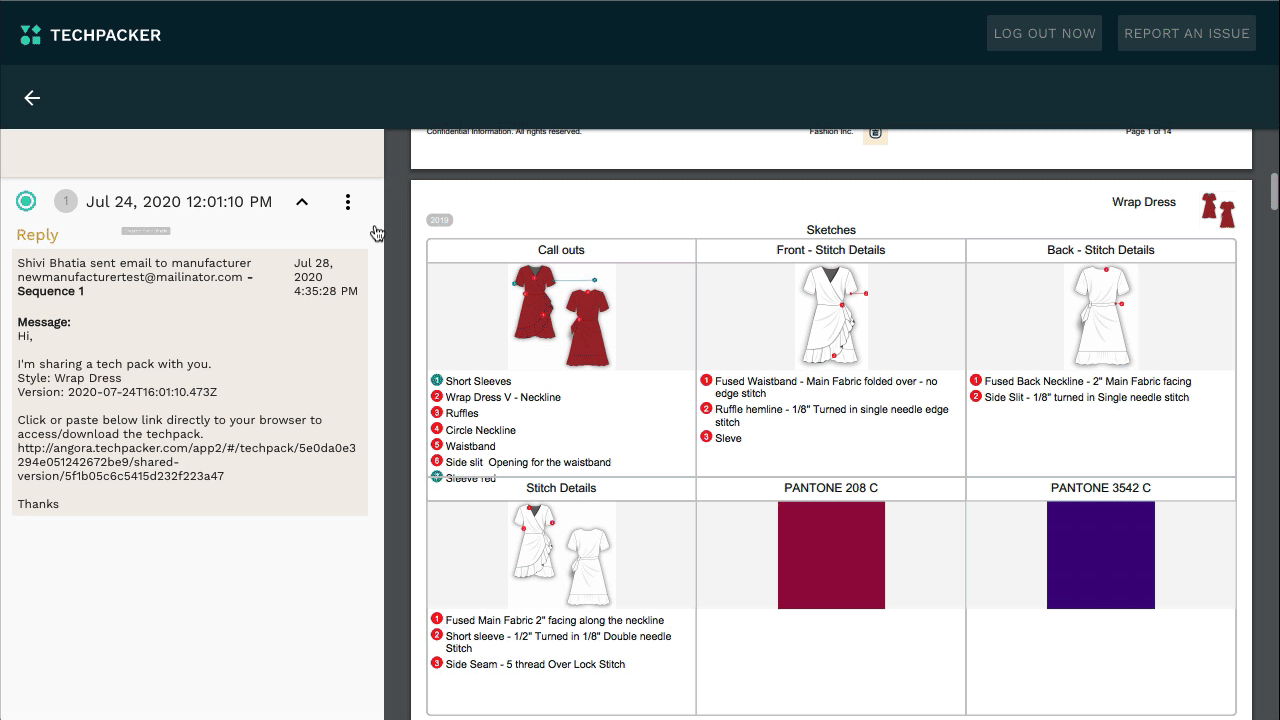The image size is (1280, 720).
Task: Click callout marker 5 Waistband
Action: [x=437, y=445]
